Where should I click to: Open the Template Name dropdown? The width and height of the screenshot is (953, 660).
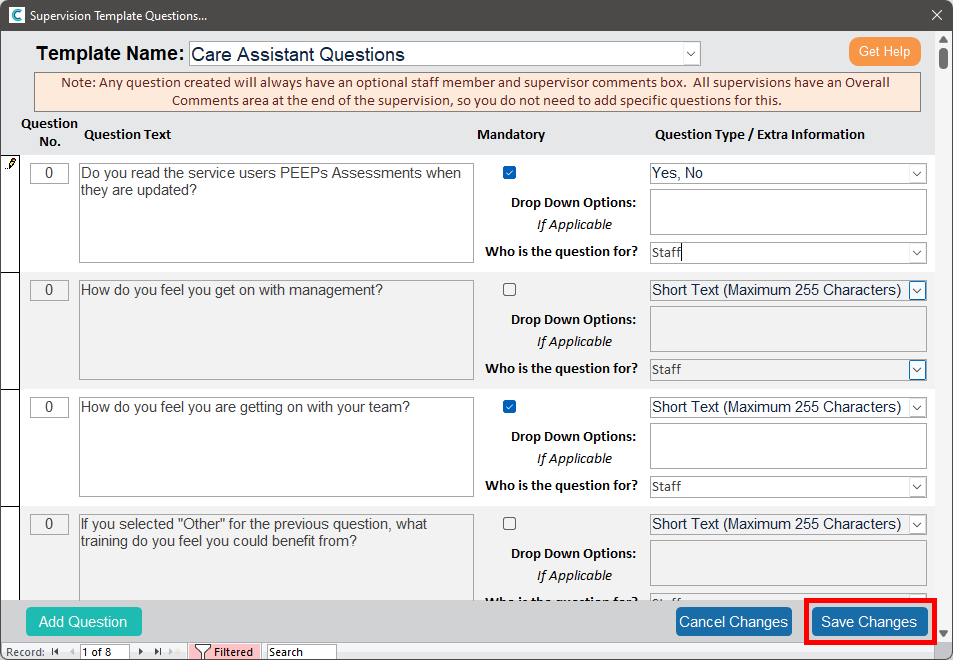[691, 54]
